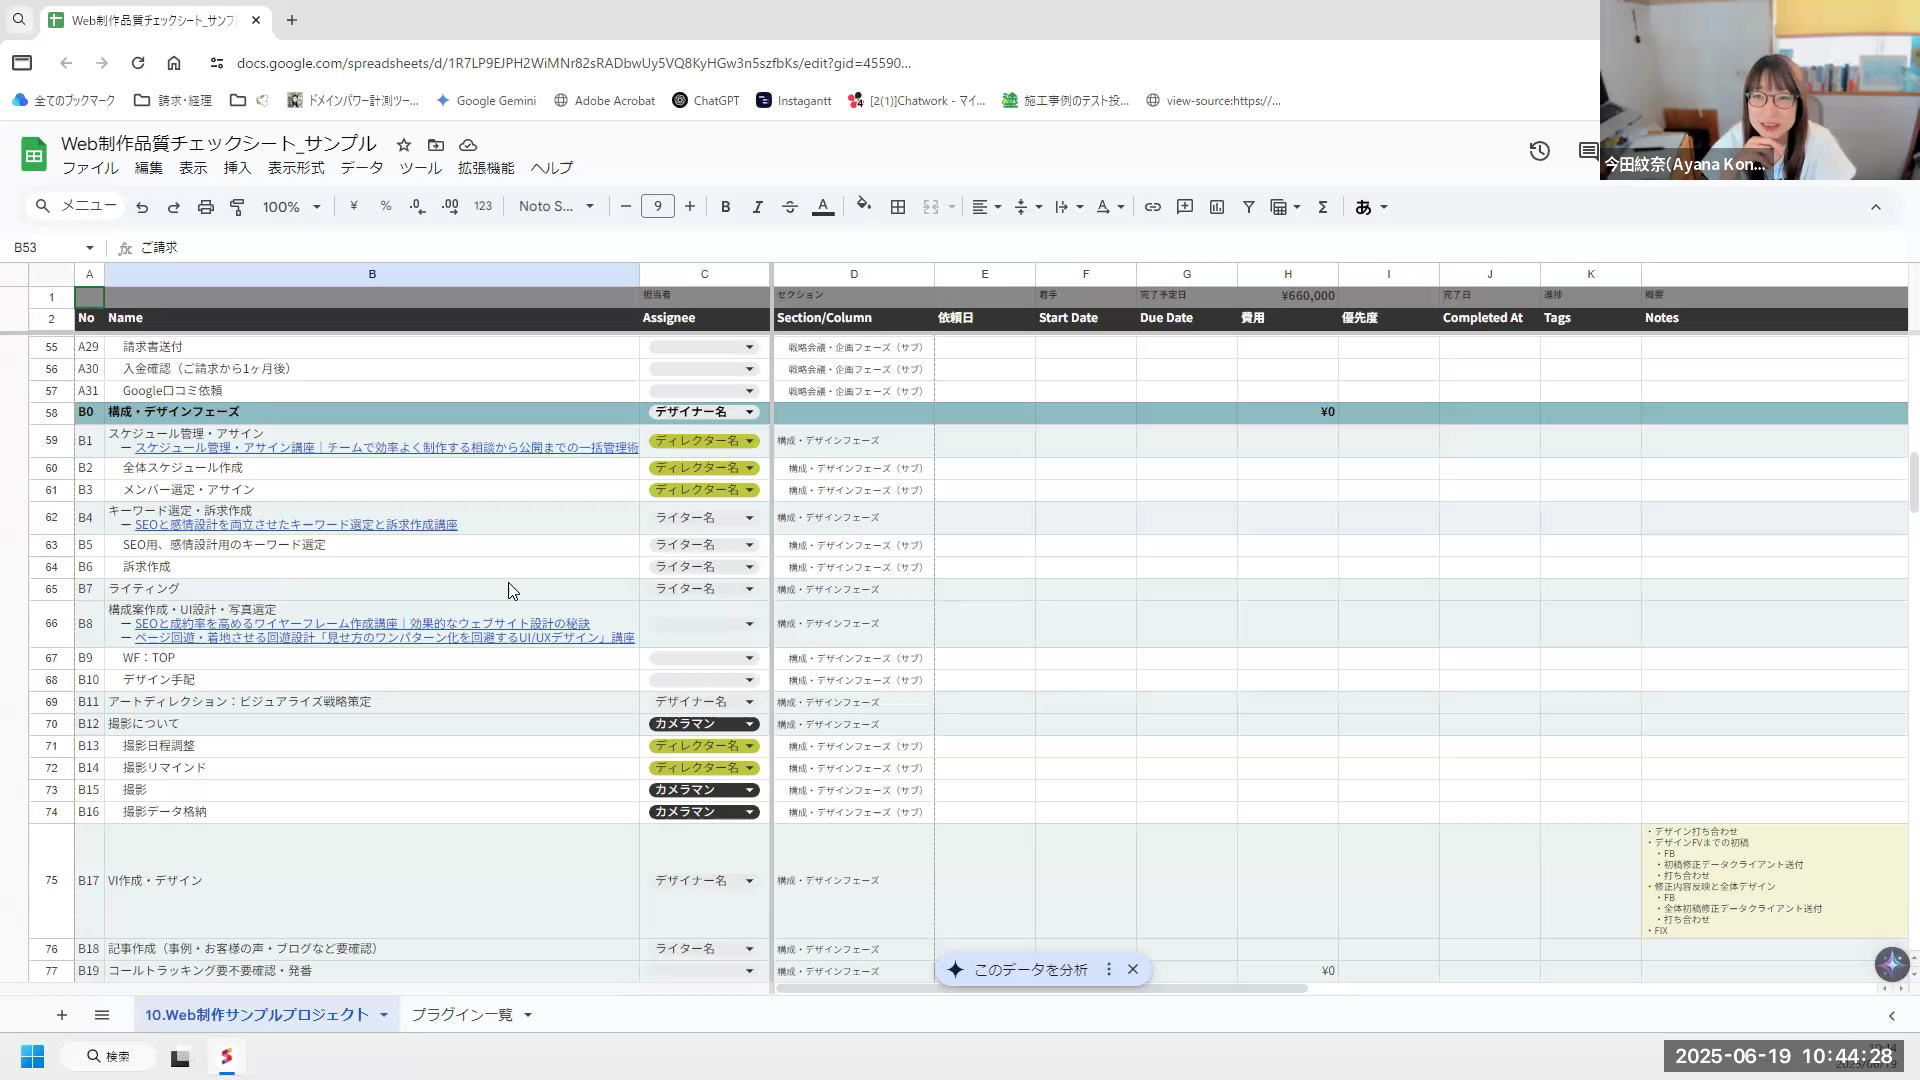Decrease font size with minus button

625,206
